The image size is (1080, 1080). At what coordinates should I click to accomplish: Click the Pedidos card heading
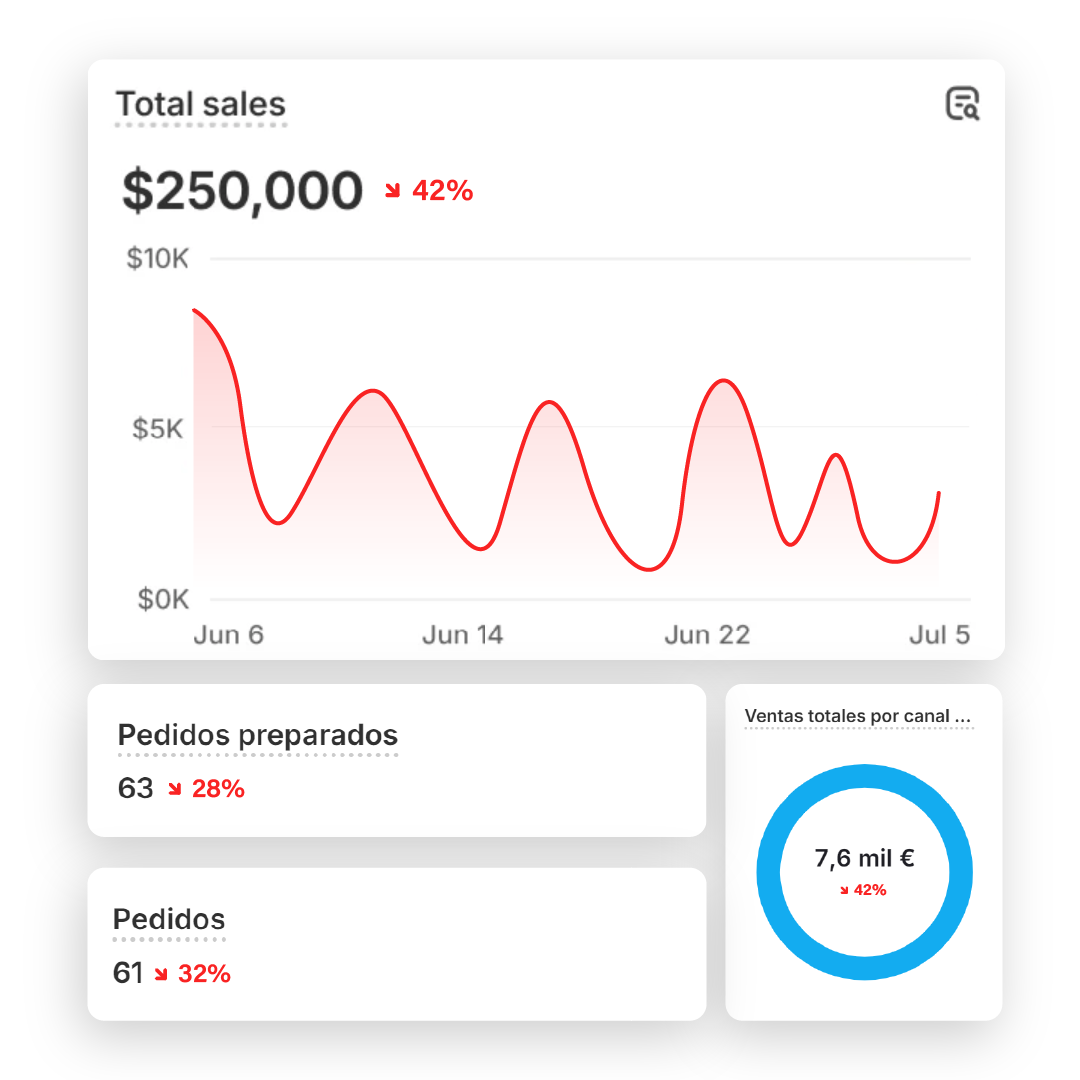(169, 920)
